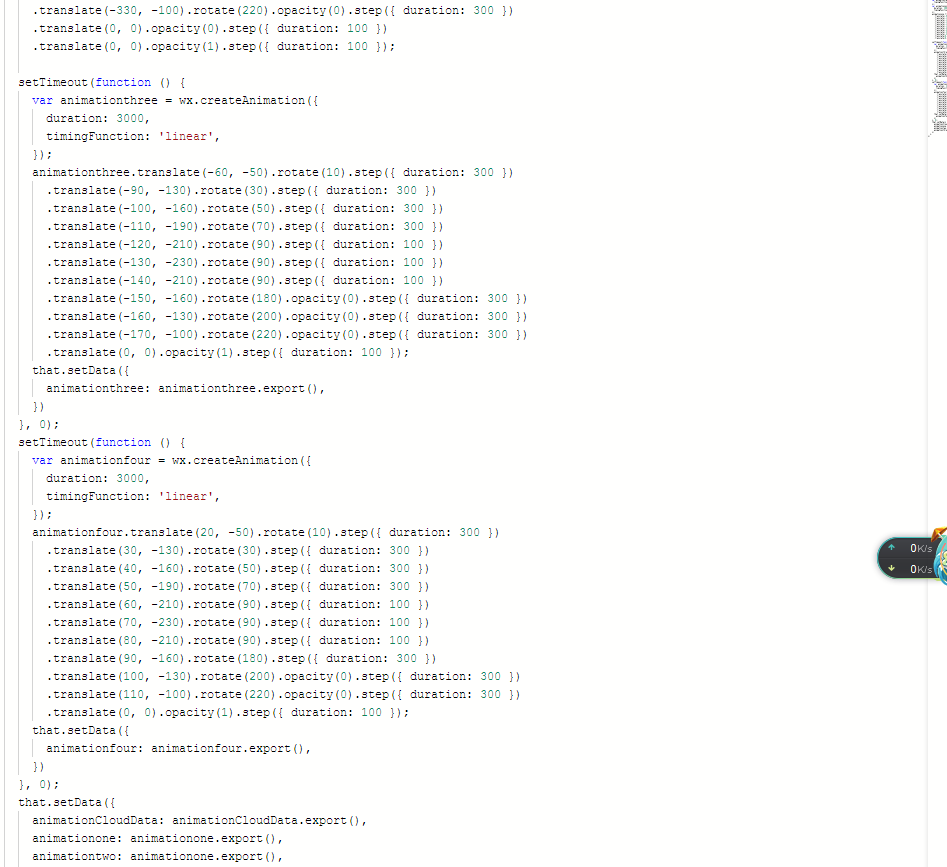Click the download speed arrow in network widget

point(891,568)
